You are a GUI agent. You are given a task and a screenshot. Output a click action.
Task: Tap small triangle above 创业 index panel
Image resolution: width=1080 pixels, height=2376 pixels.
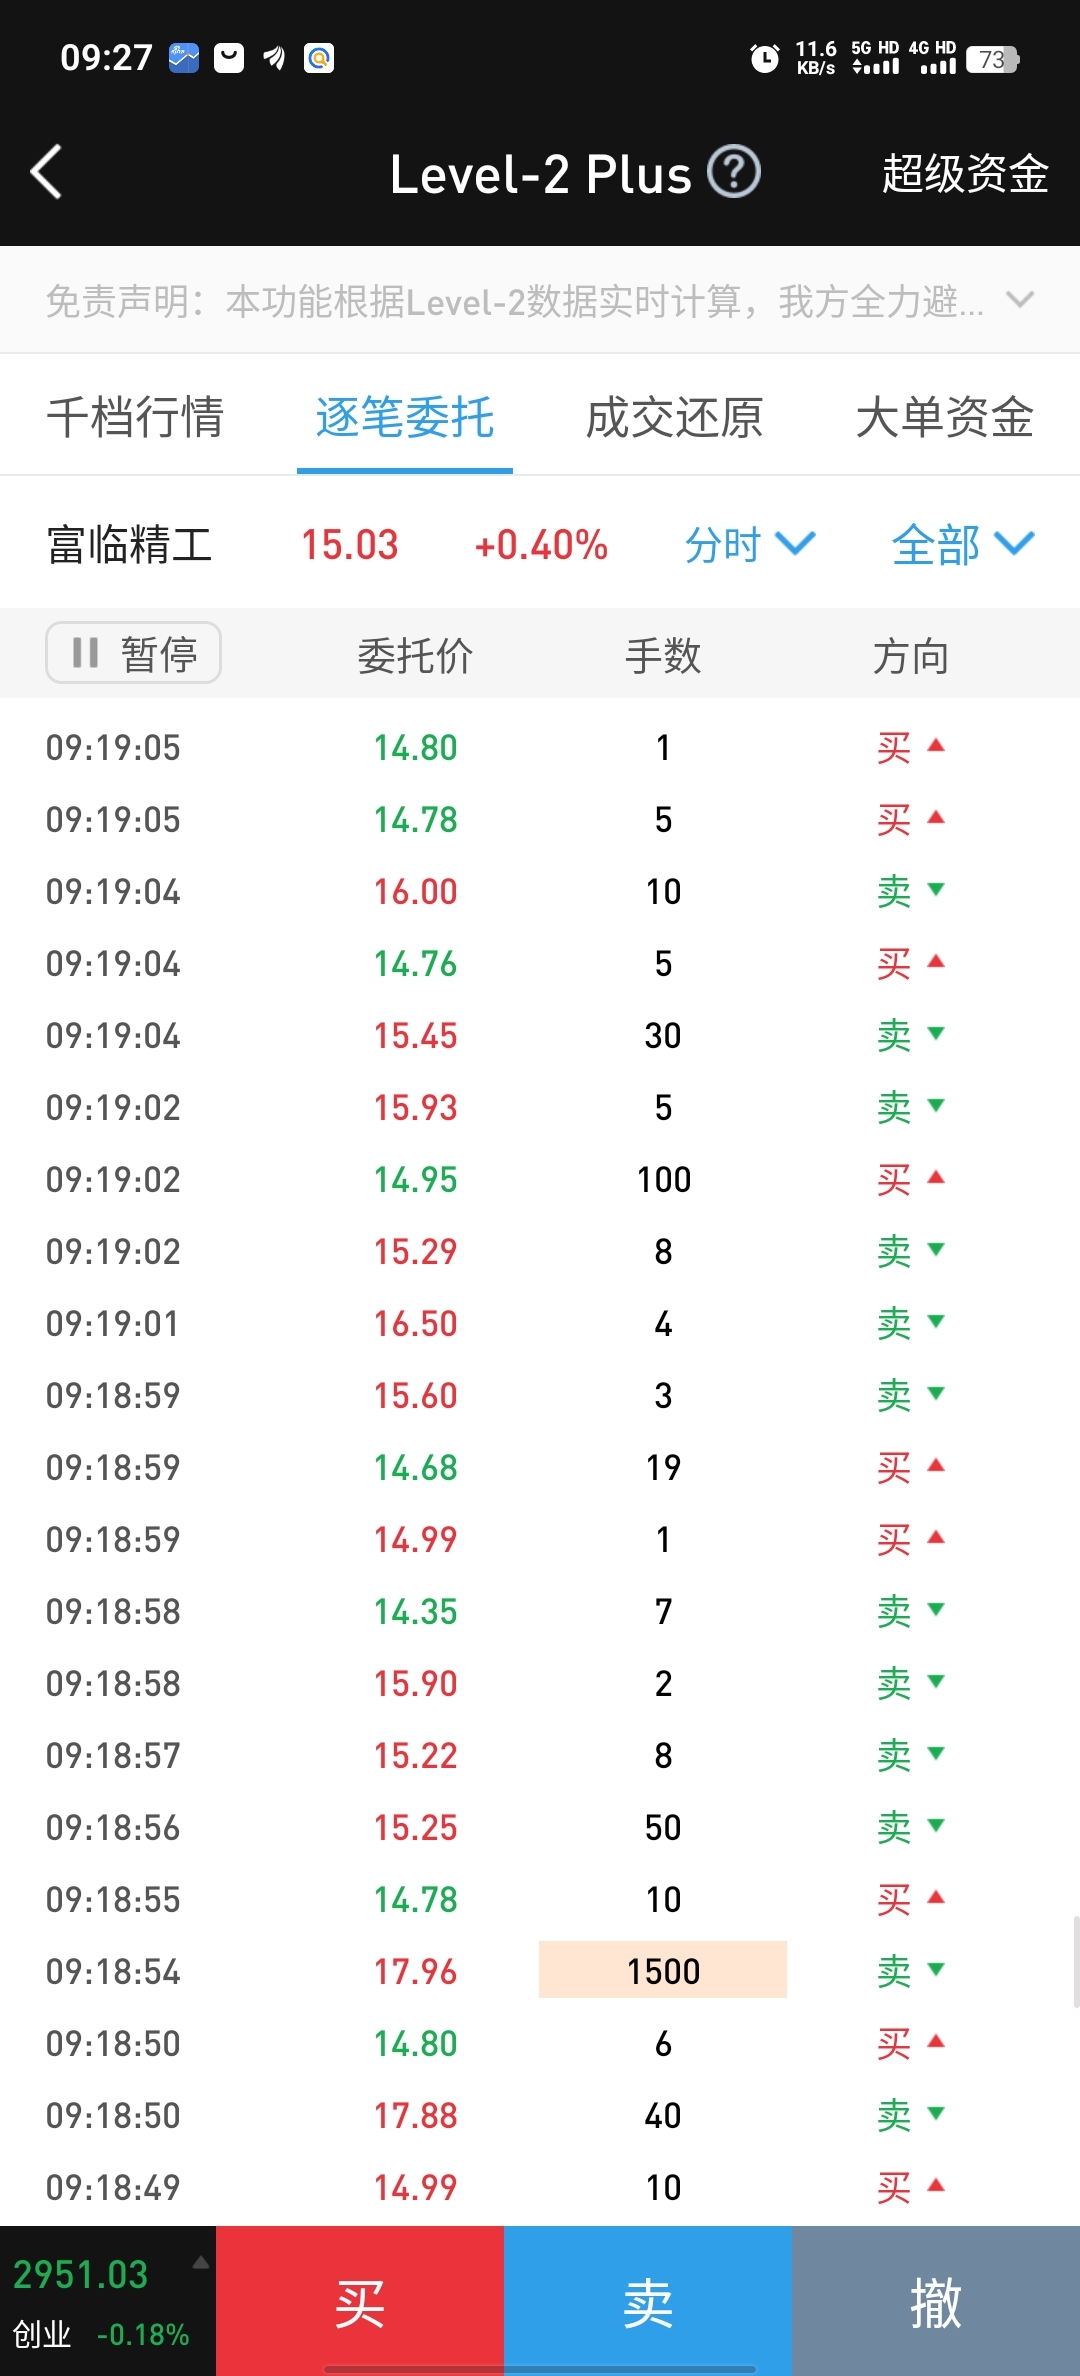click(x=201, y=2262)
